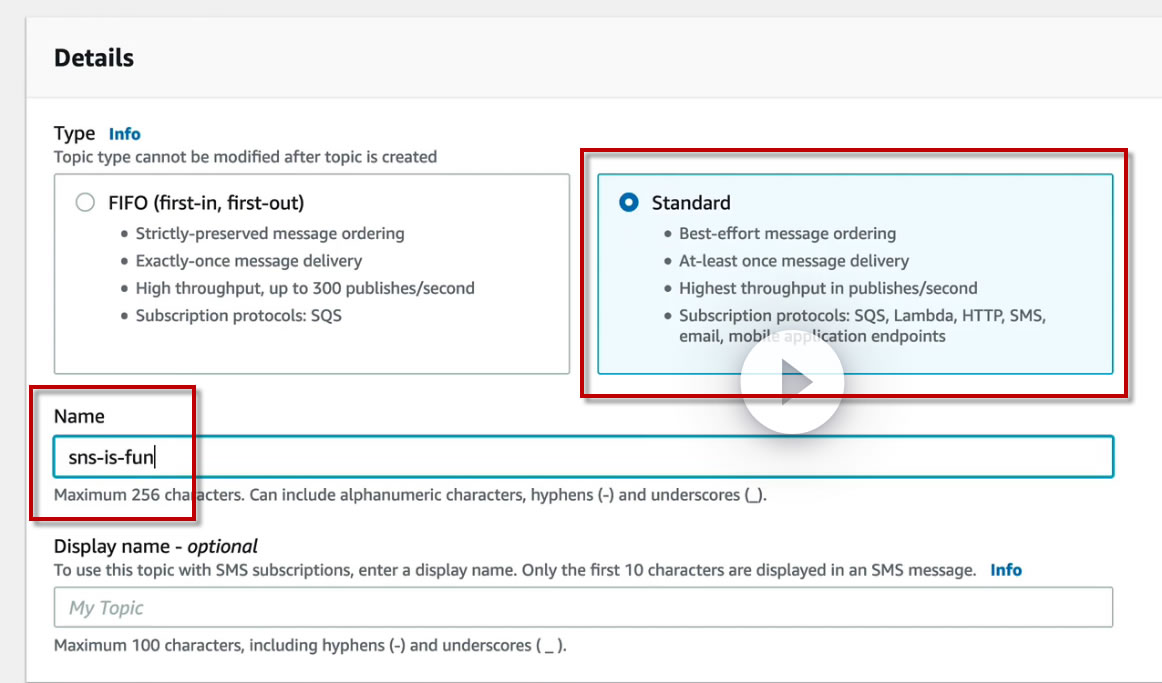The height and width of the screenshot is (683, 1162).
Task: Focus the Display name field showing My Topic
Action: [583, 607]
